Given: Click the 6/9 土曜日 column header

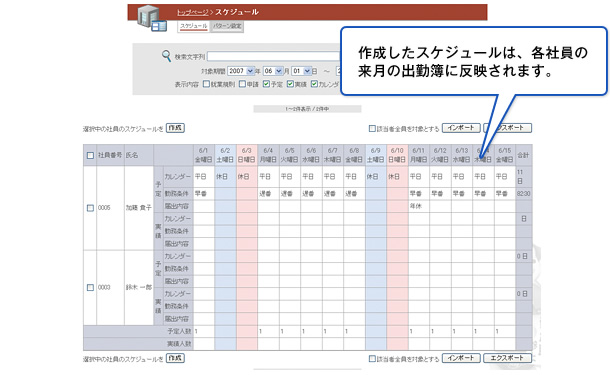Looking at the screenshot, I should click(x=375, y=155).
